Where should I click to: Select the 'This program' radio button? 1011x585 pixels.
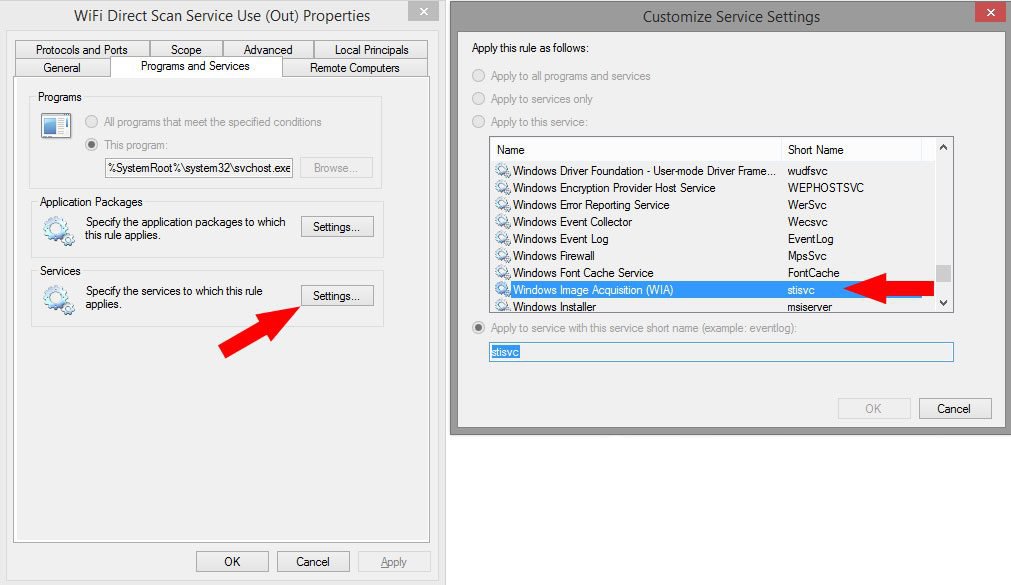tap(92, 144)
